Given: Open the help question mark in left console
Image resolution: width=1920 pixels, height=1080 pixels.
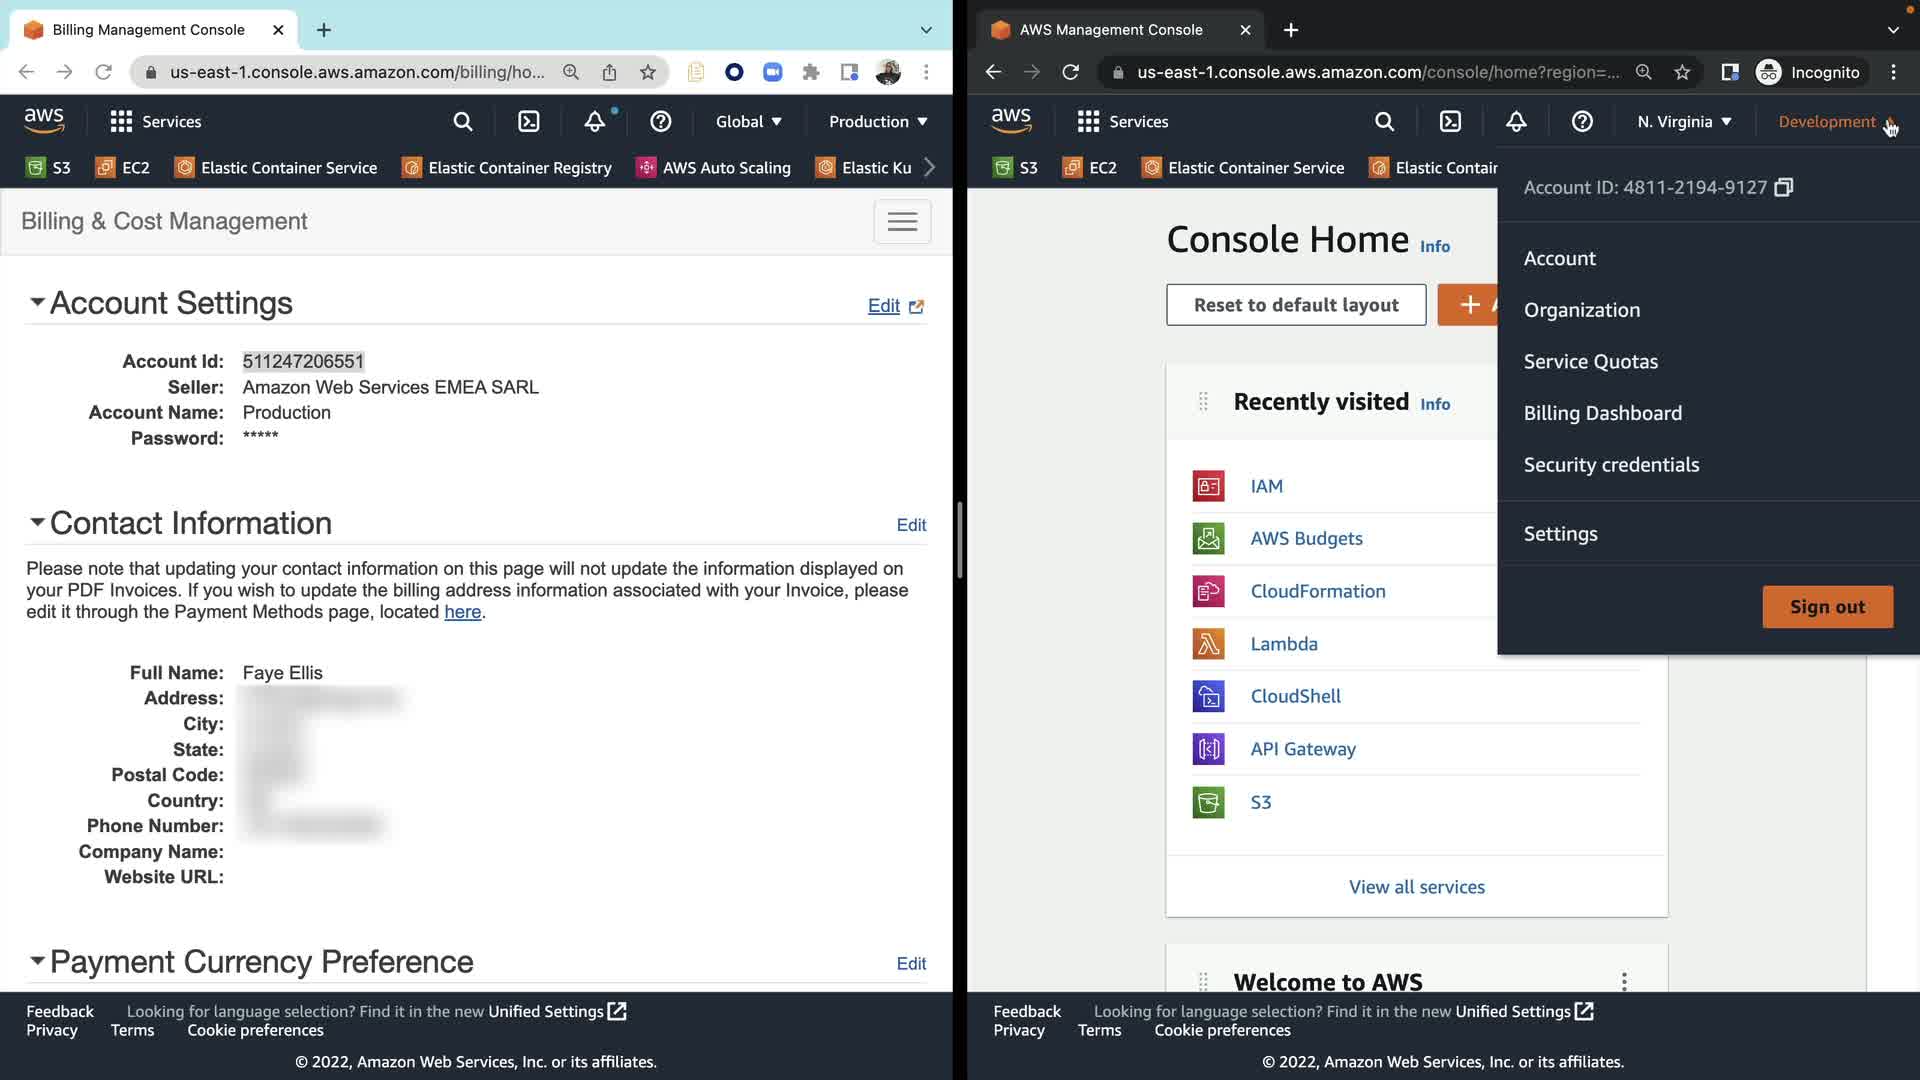Looking at the screenshot, I should click(660, 122).
